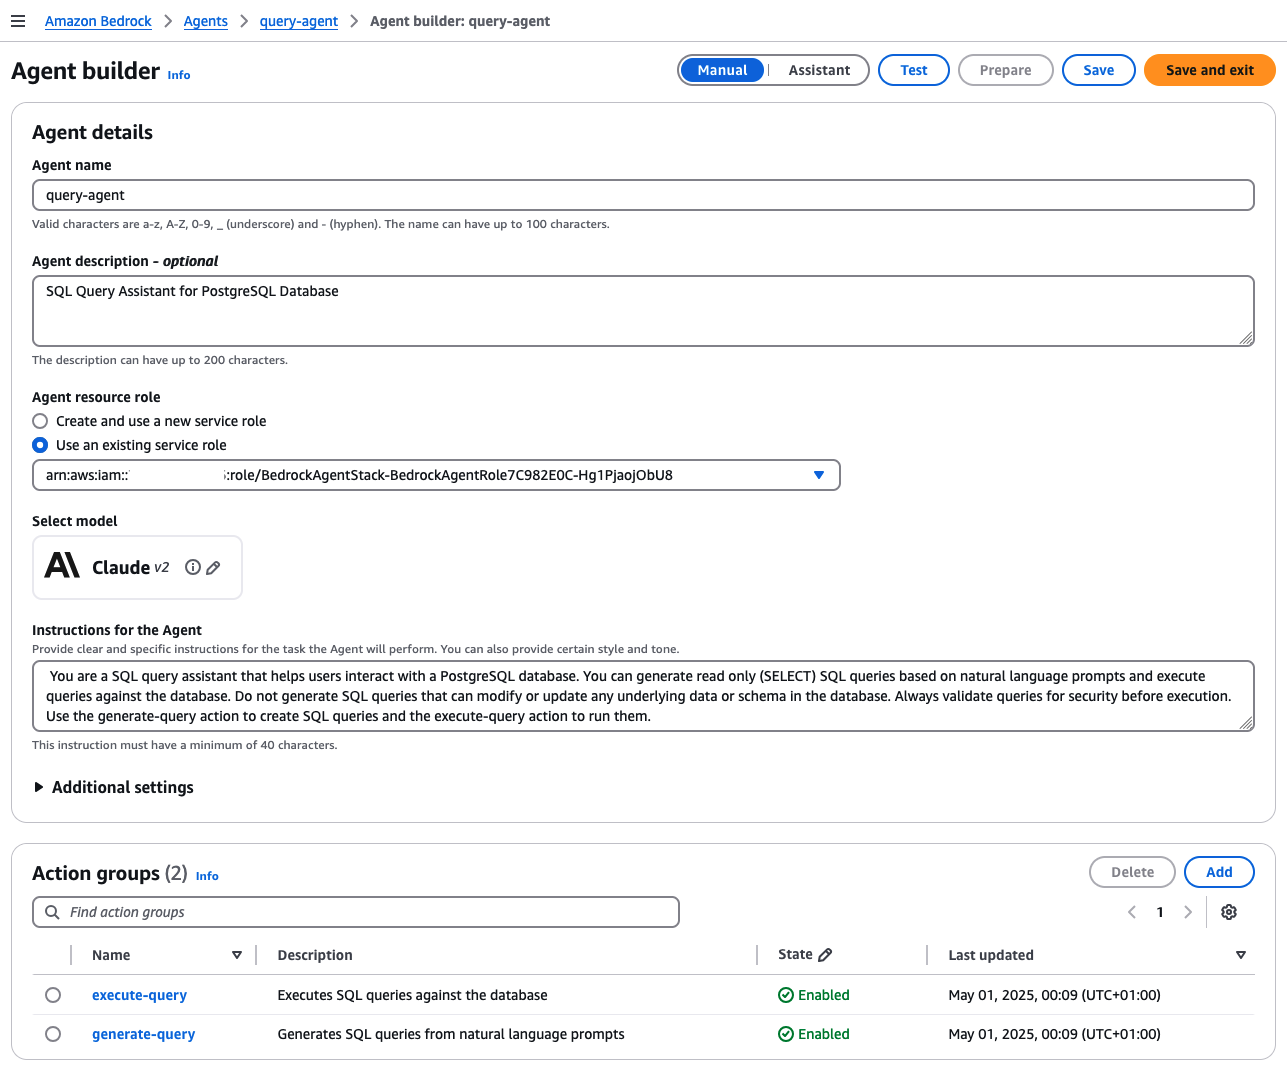Select Use an existing service role
The width and height of the screenshot is (1287, 1066).
[x=40, y=445]
